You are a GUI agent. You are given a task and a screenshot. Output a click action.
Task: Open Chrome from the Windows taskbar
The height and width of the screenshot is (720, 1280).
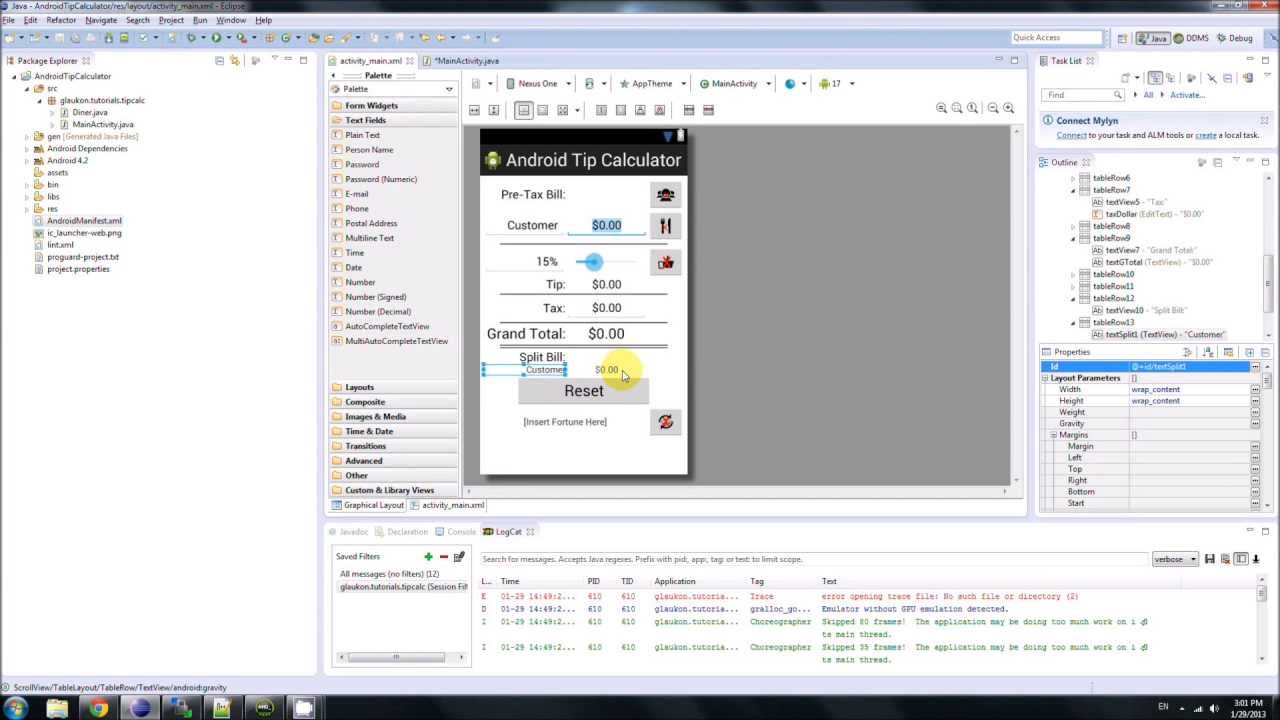(x=98, y=708)
